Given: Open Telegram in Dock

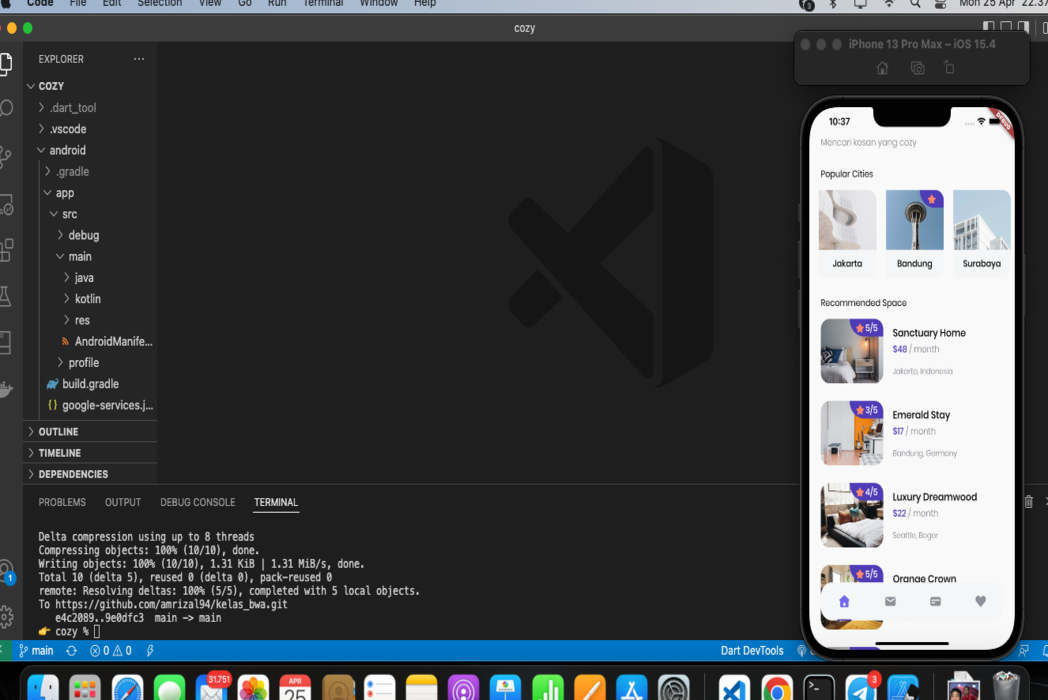Looking at the screenshot, I should [862, 687].
